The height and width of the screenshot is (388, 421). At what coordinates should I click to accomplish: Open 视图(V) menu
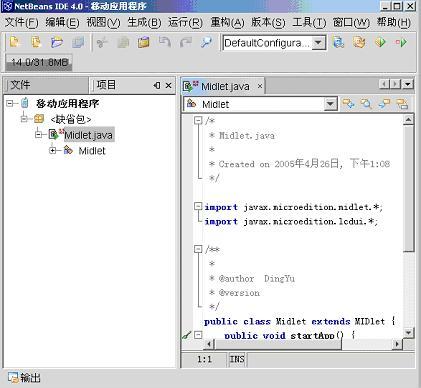pyautogui.click(x=103, y=22)
